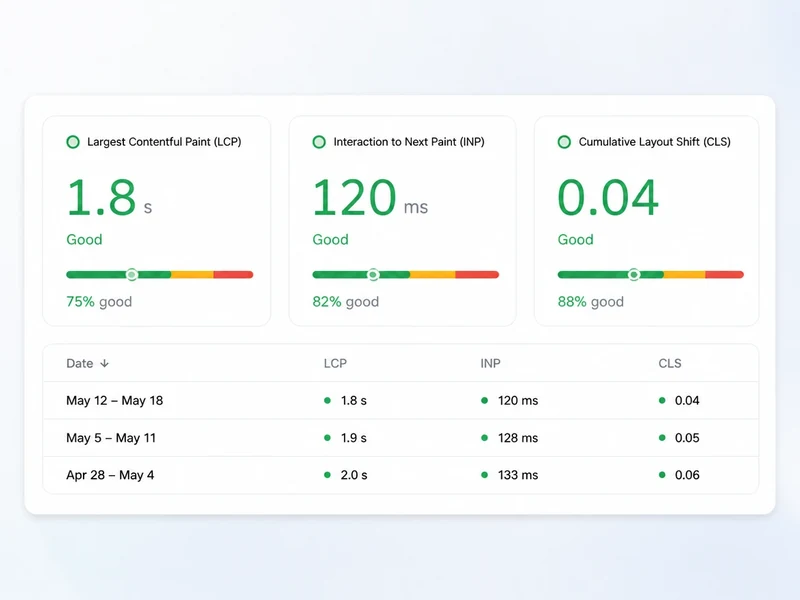Click the INP column header
Viewport: 800px width, 600px height.
490,363
